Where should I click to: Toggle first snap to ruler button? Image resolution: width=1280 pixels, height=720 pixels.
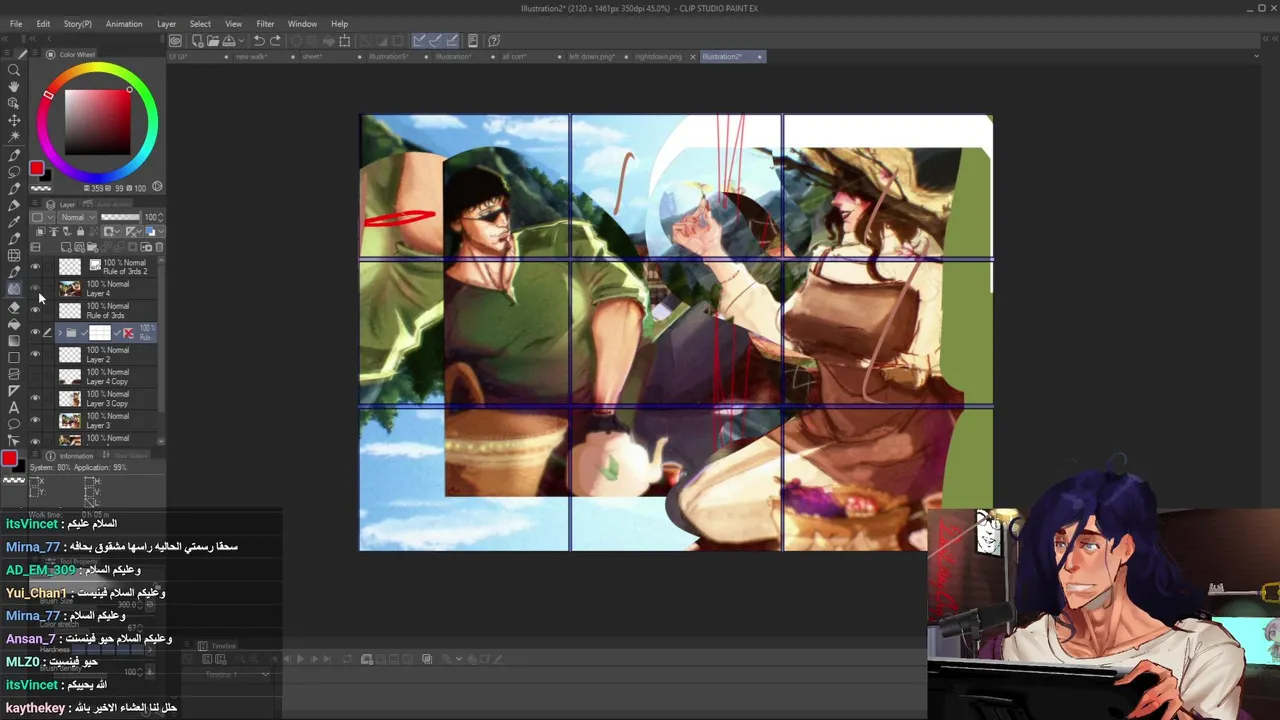(420, 41)
